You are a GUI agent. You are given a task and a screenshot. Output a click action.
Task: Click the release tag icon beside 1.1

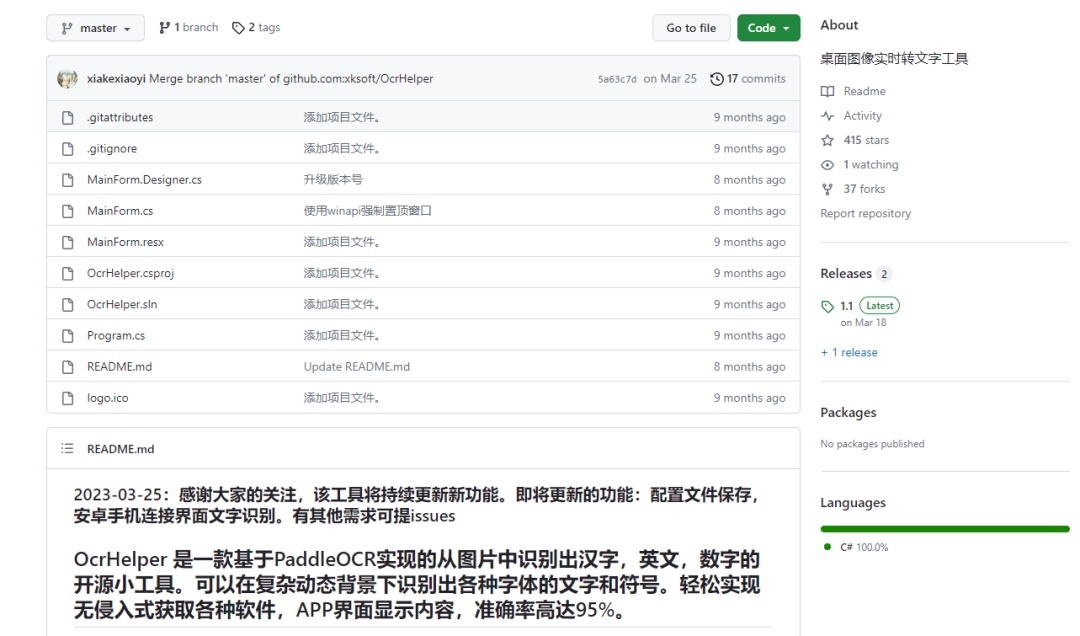[827, 307]
